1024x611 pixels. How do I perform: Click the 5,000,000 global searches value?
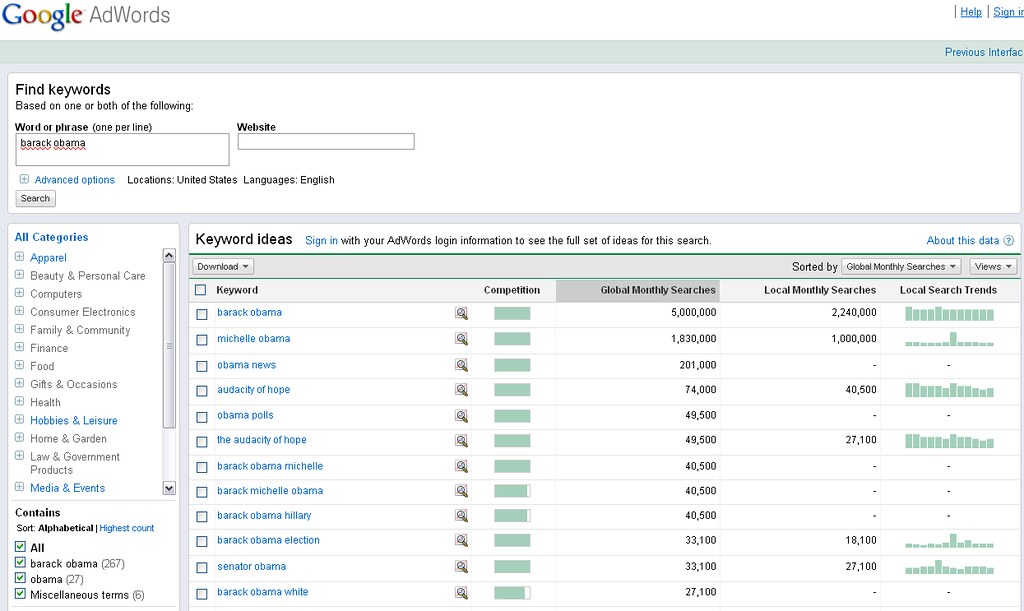(x=694, y=313)
